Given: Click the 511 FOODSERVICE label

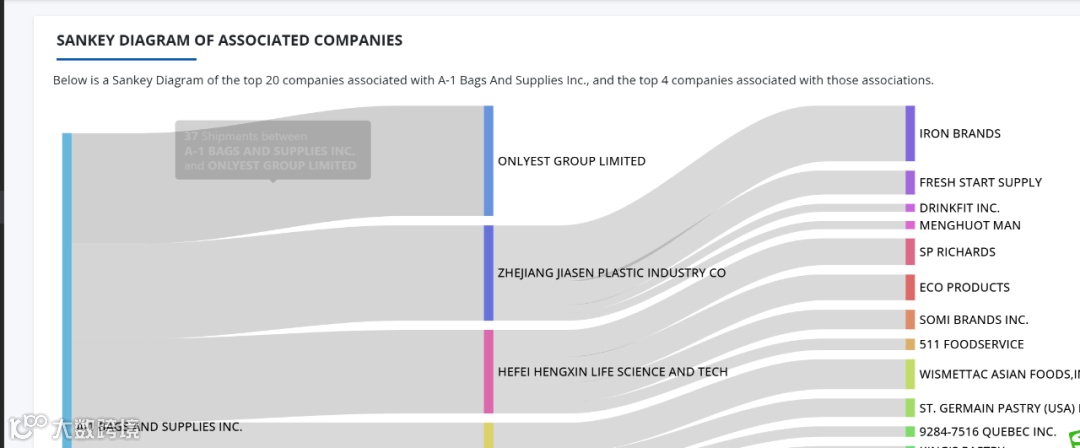Looking at the screenshot, I should point(971,344).
